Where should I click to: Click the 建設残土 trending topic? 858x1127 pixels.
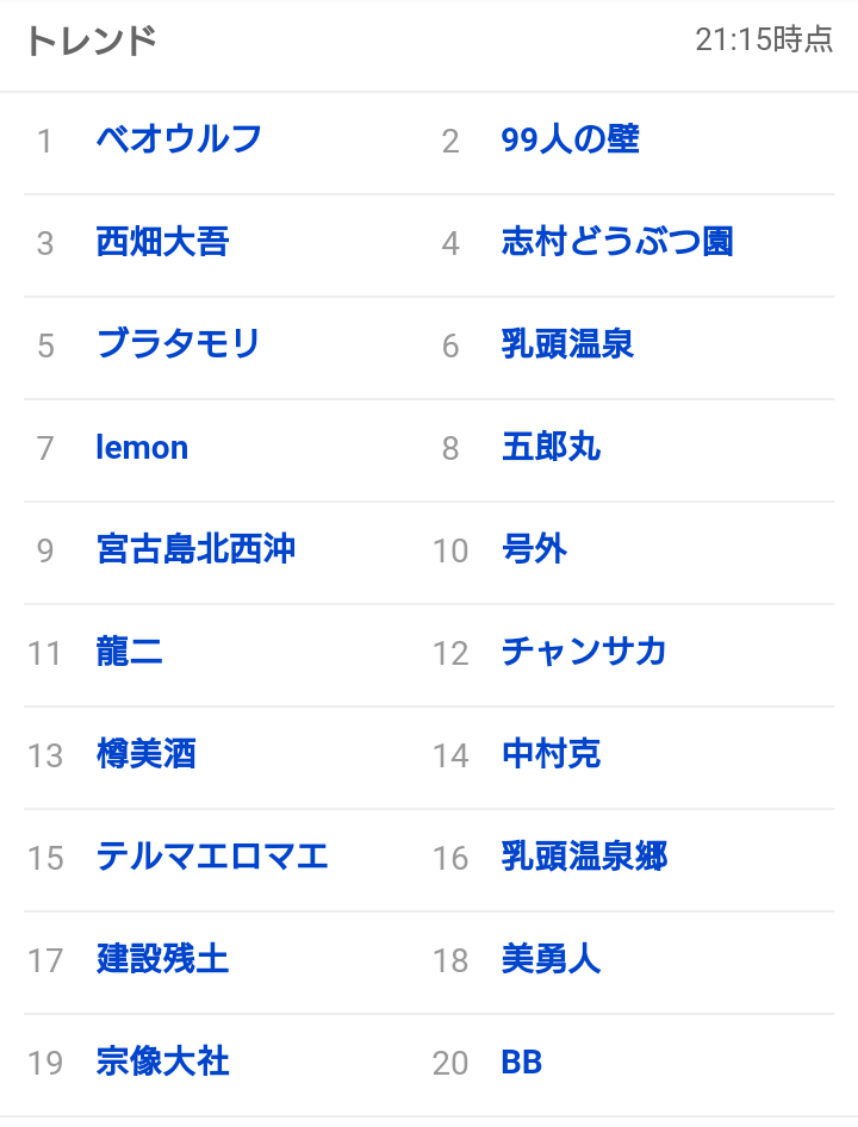coord(162,960)
